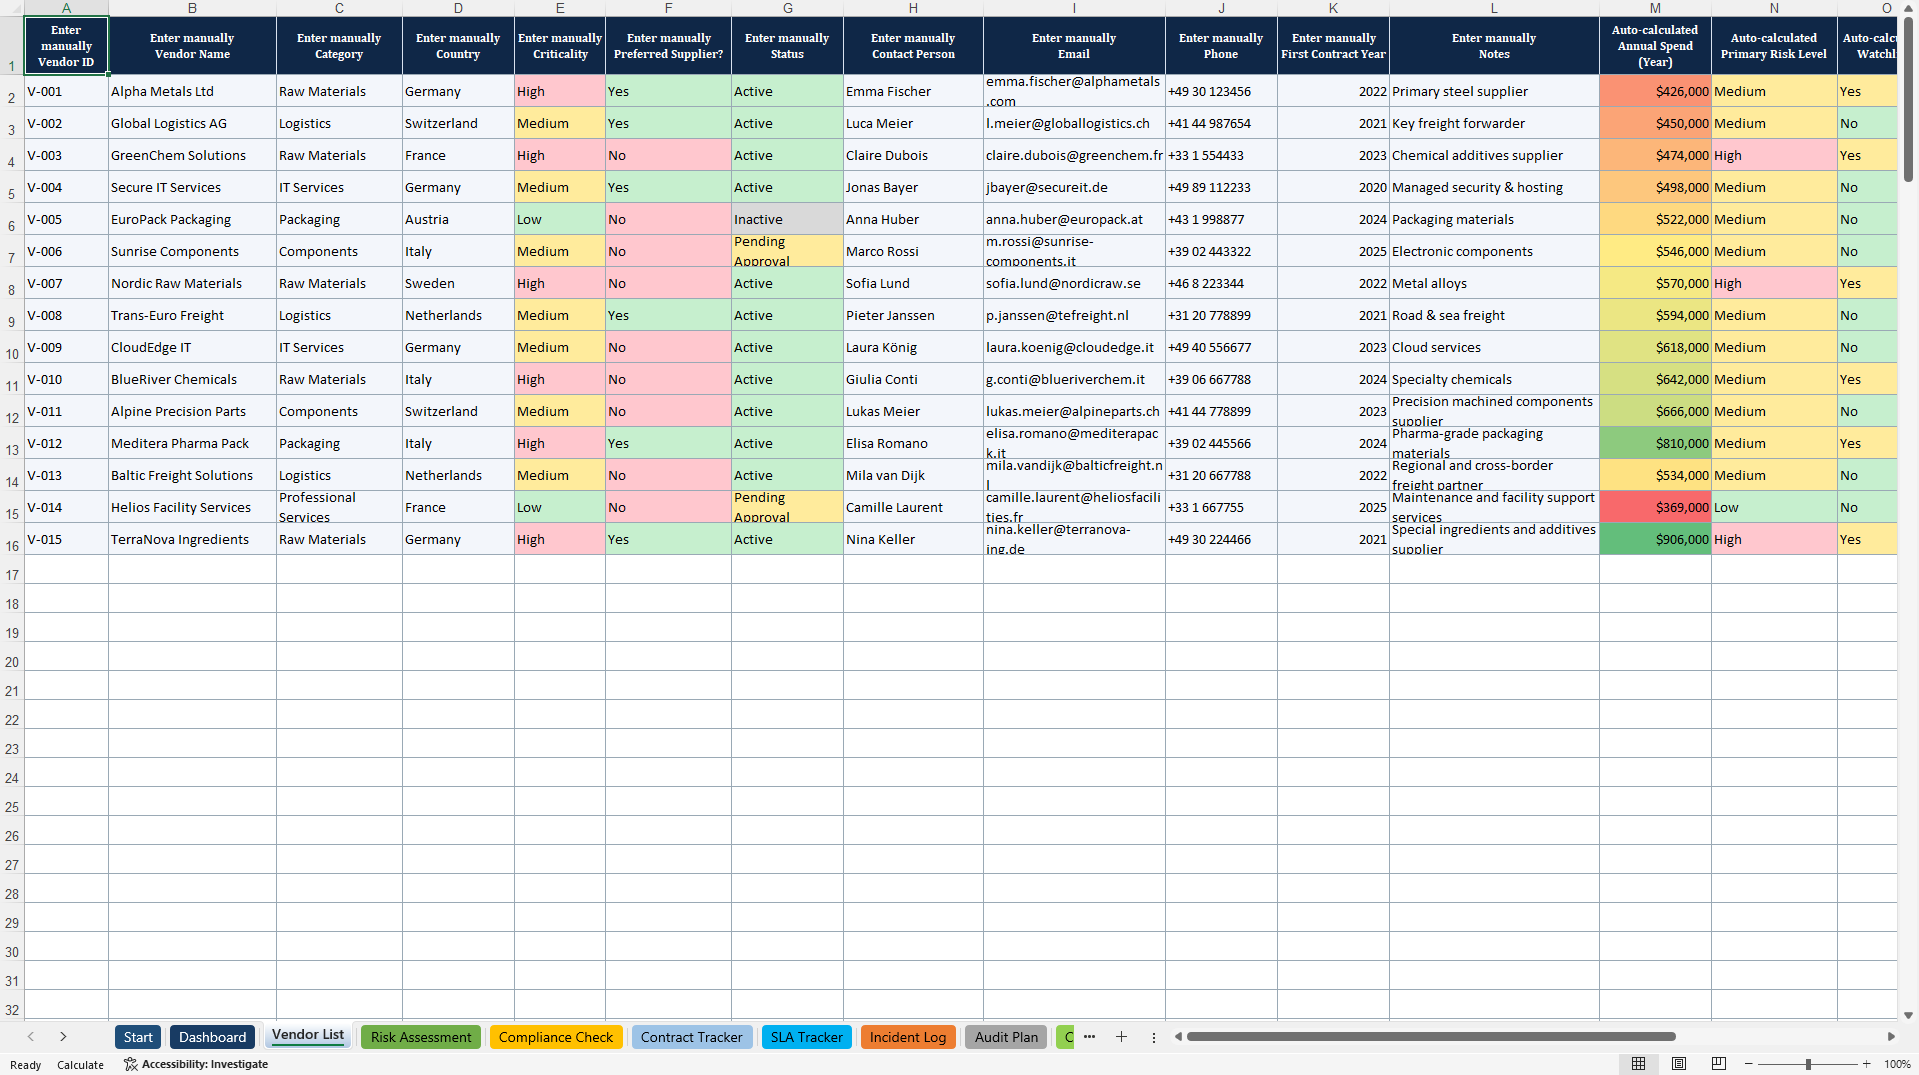
Task: Open the Start sheet tab
Action: pos(138,1037)
